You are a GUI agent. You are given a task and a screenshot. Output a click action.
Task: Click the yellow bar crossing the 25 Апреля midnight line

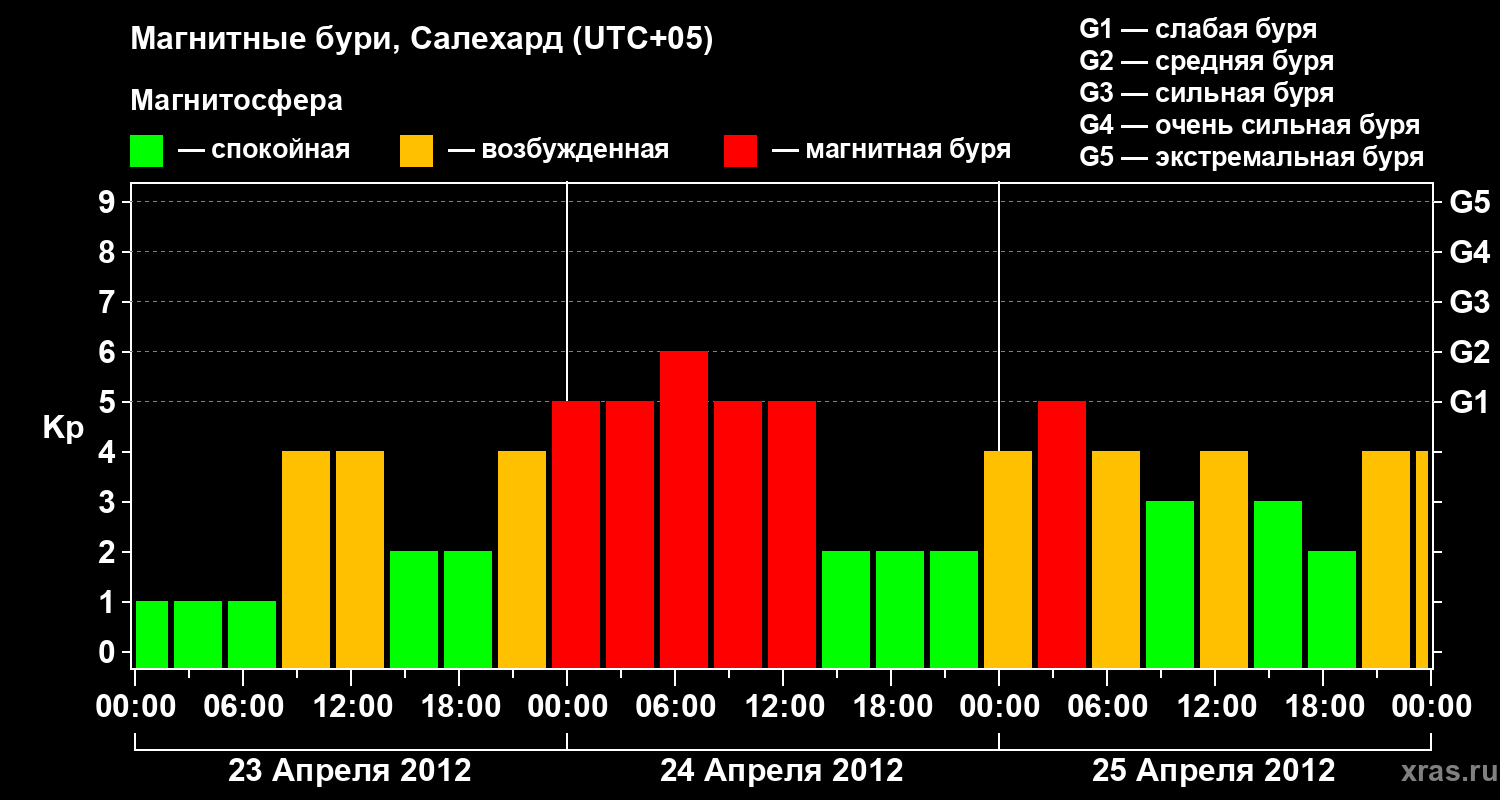click(x=1008, y=560)
